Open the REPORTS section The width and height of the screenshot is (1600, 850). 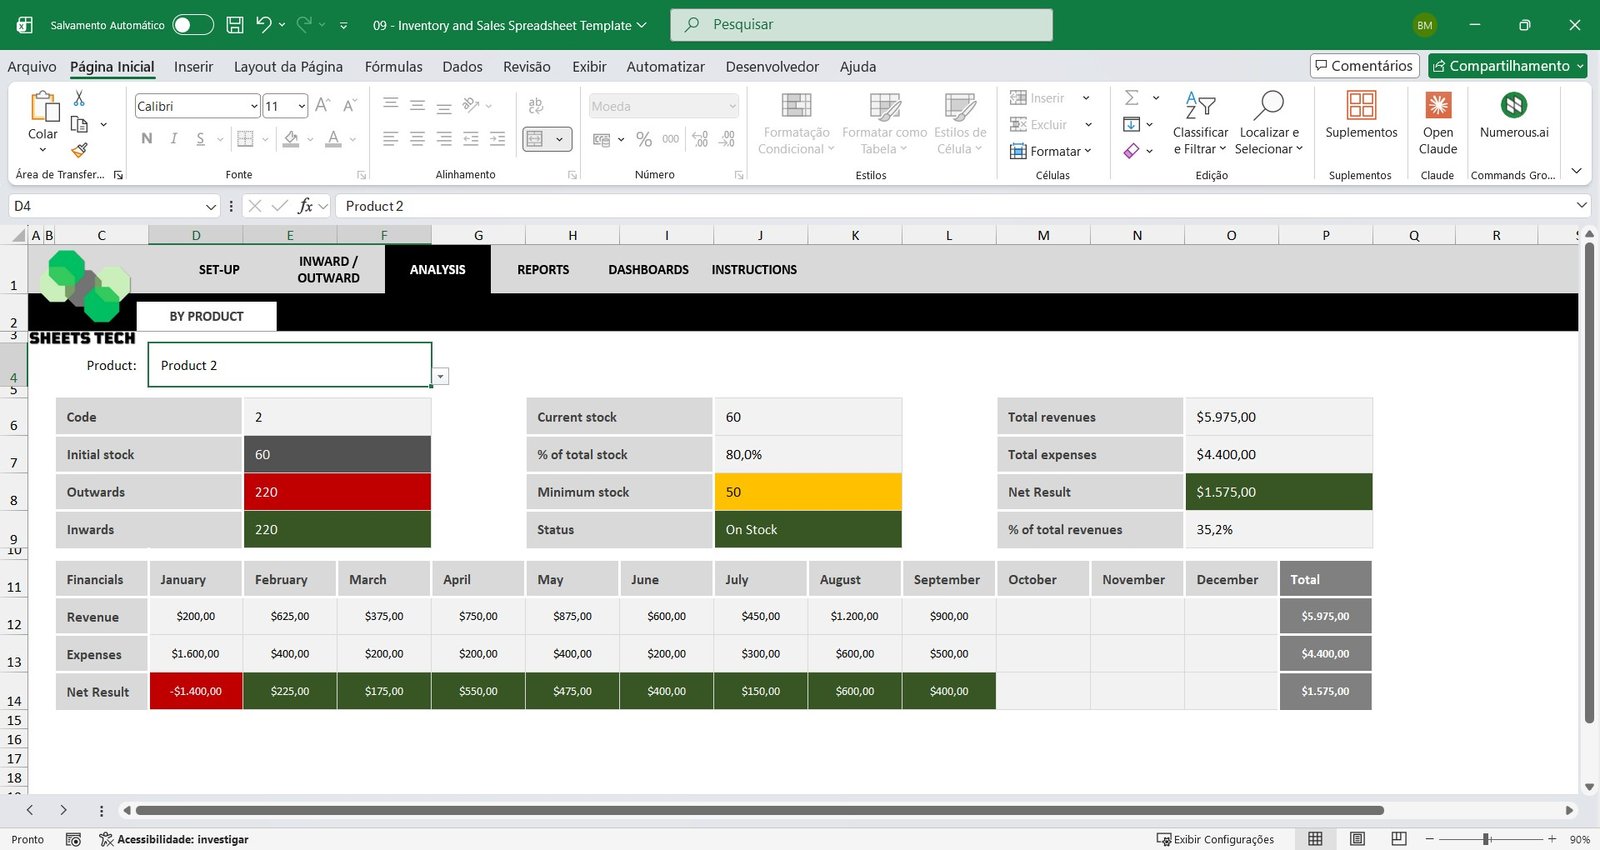pos(543,270)
